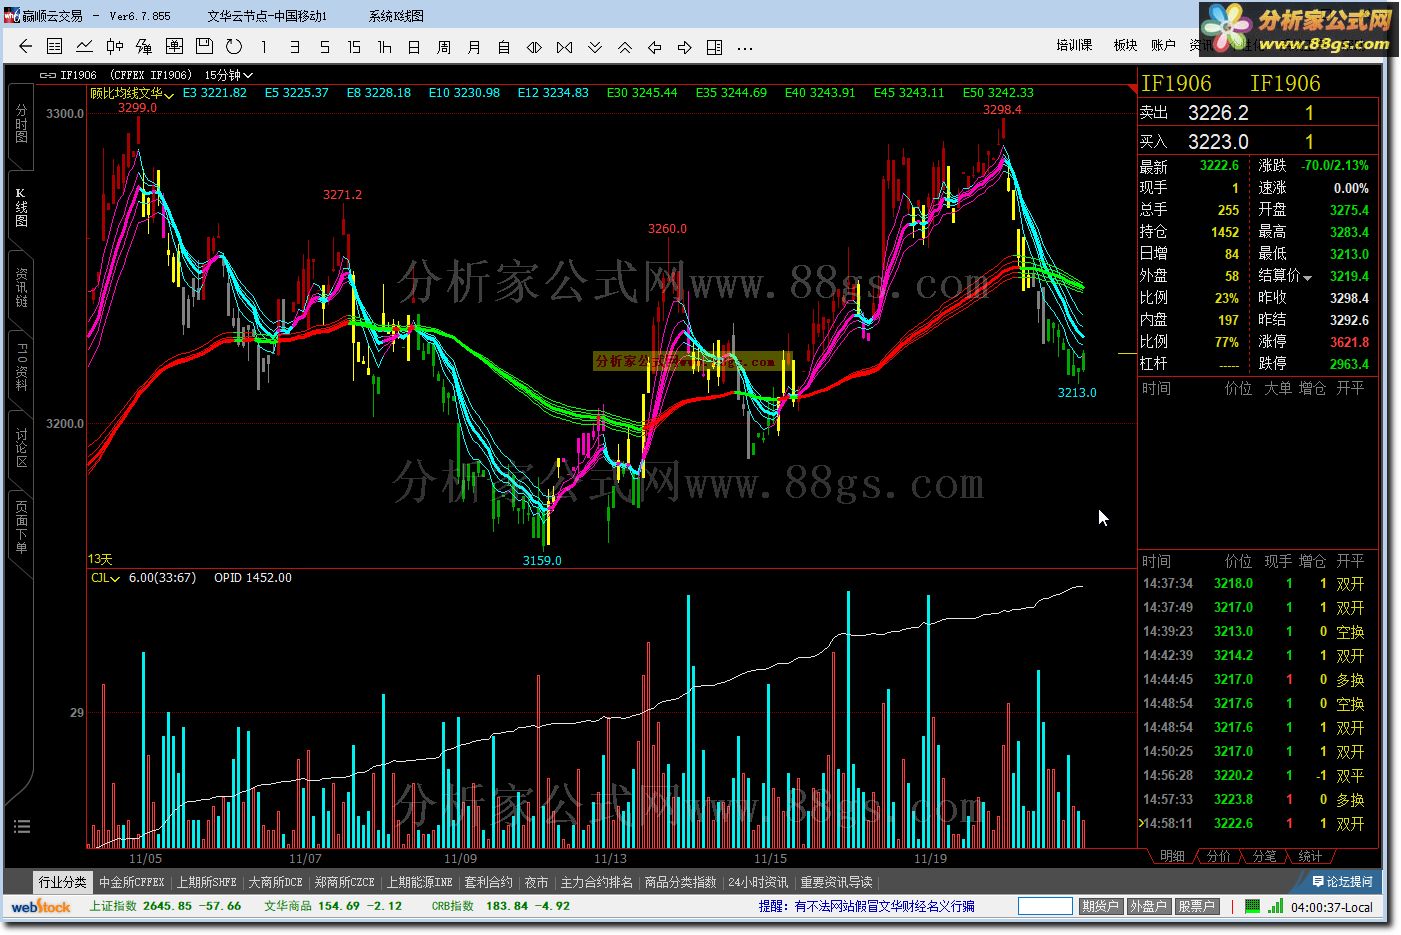Open the 上期所SHFE bottom tab
The image size is (1401, 935).
pyautogui.click(x=207, y=882)
